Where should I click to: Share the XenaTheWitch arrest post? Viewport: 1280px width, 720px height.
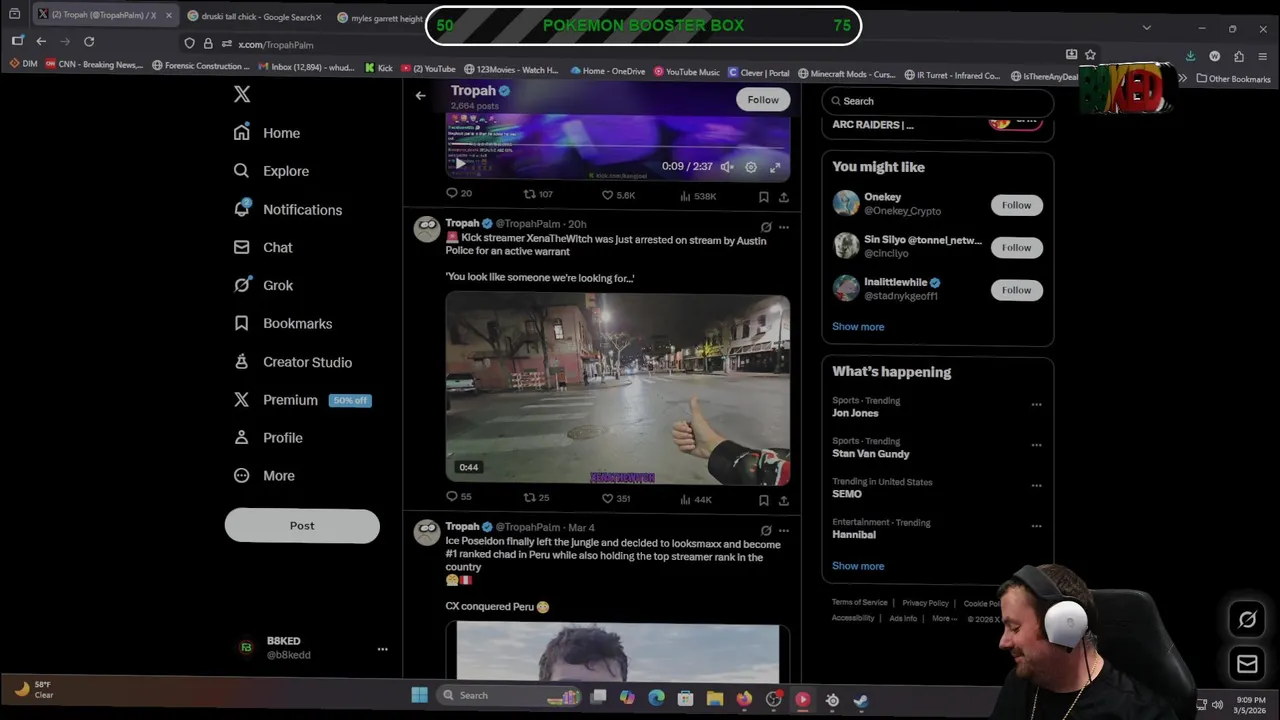pyautogui.click(x=783, y=499)
